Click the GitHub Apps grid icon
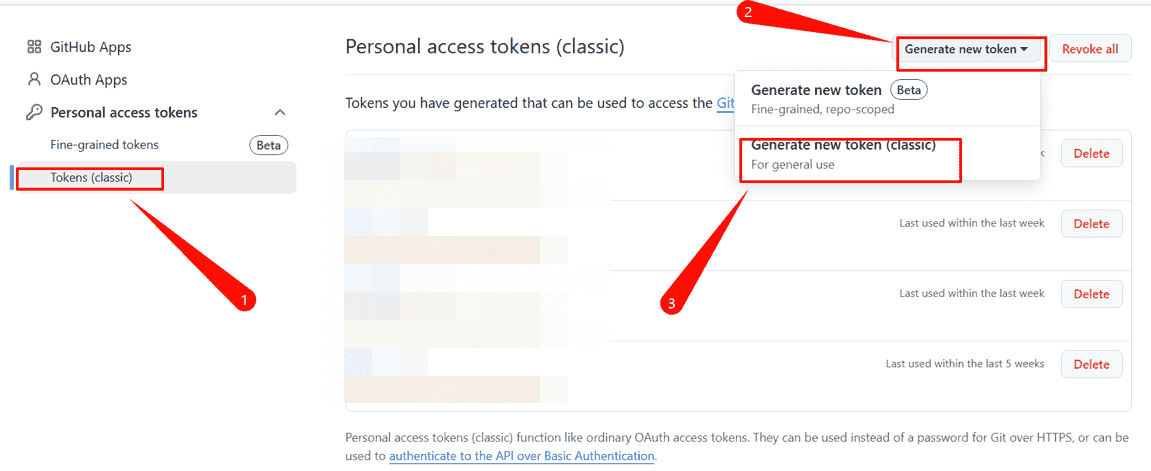Image resolution: width=1151 pixels, height=471 pixels. (34, 47)
